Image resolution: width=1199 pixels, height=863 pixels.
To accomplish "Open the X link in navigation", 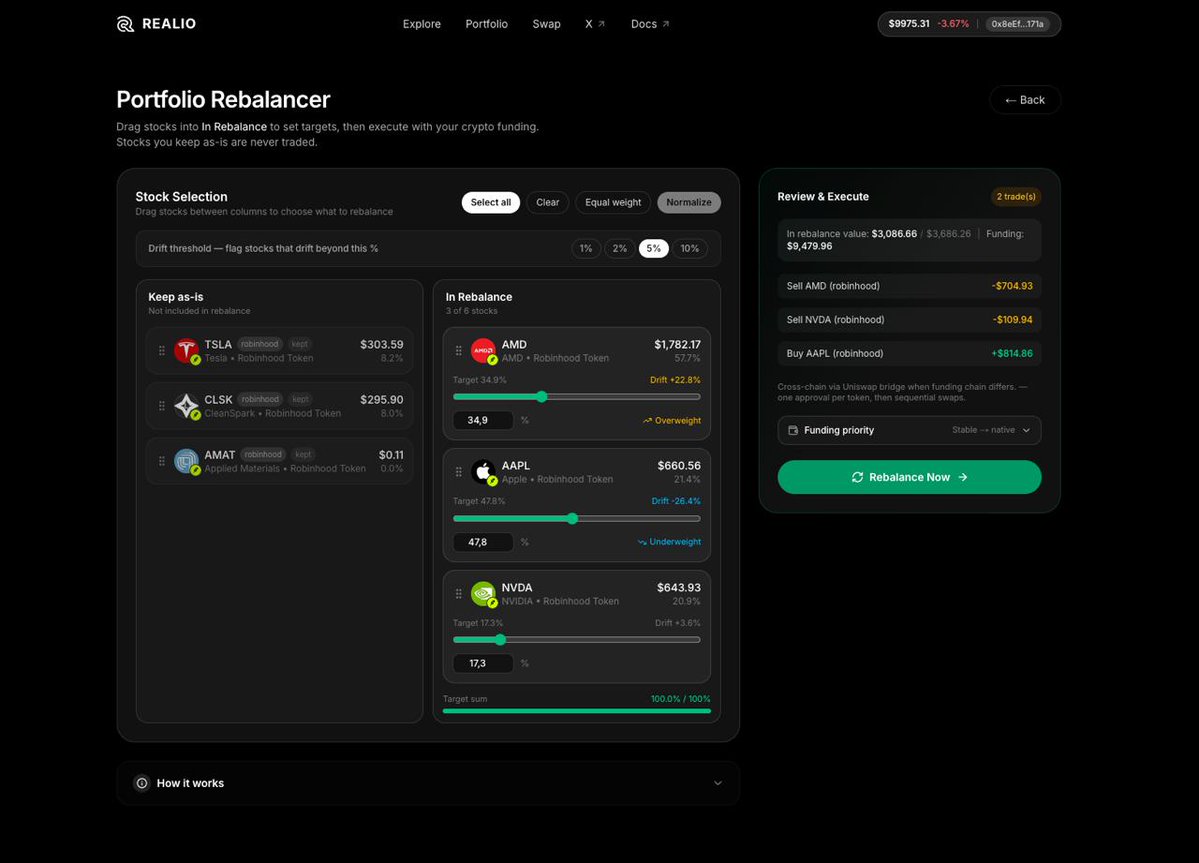I will point(595,24).
